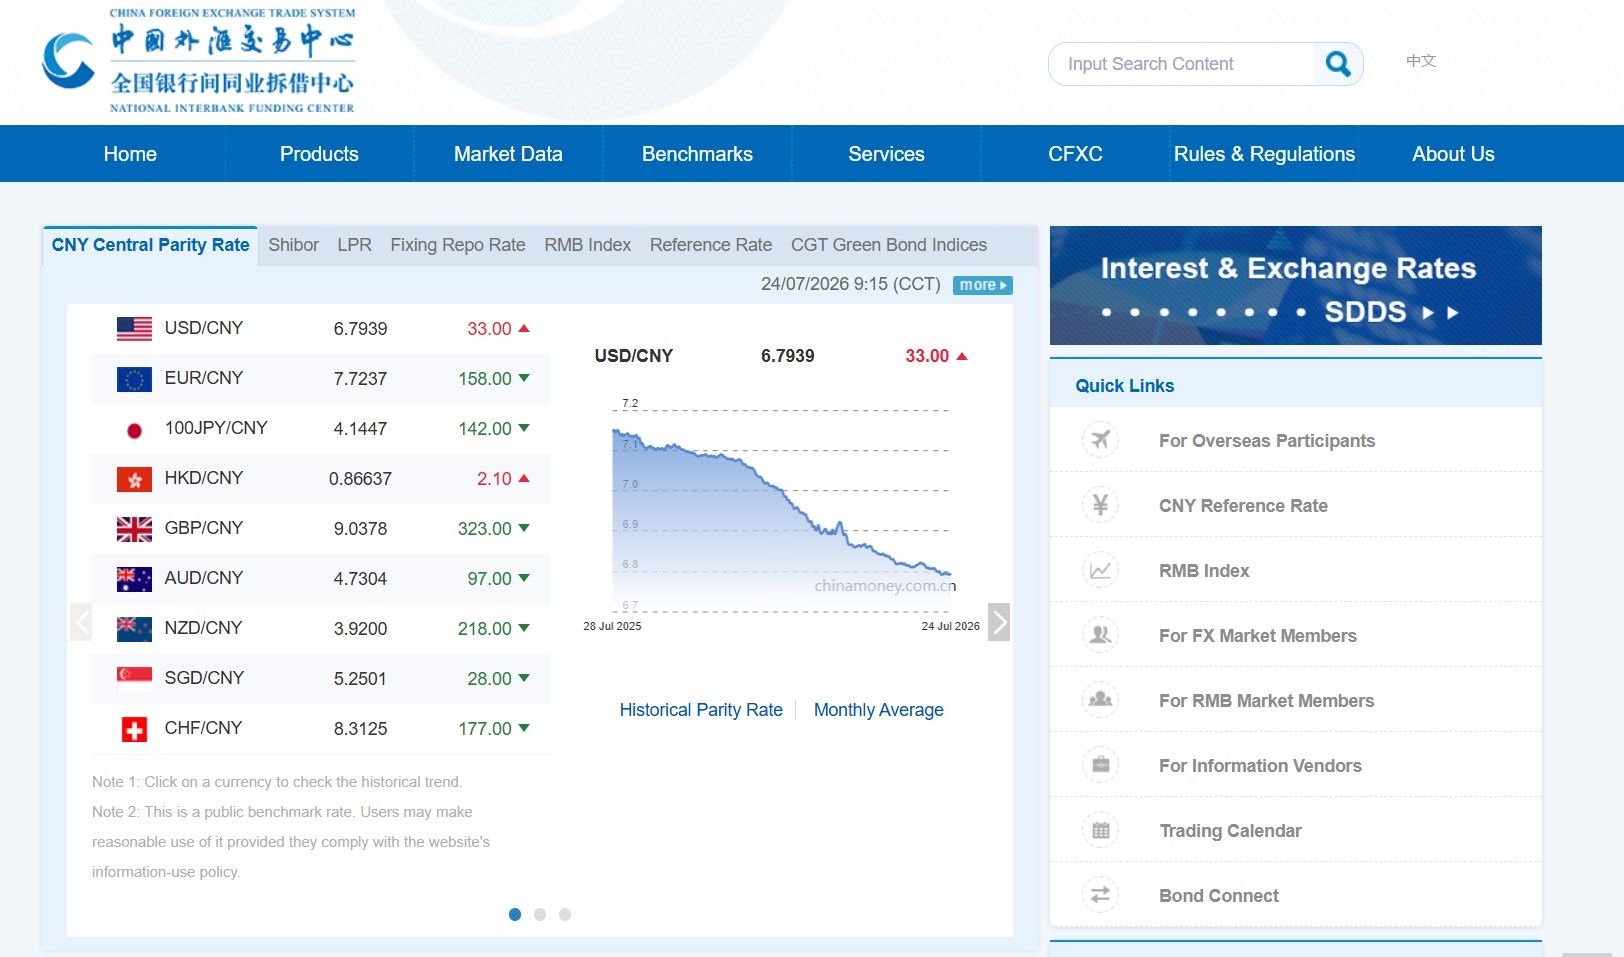Screen dimensions: 1624x957
Task: Open the briefcase icon for Information Vendors
Action: click(x=1100, y=765)
